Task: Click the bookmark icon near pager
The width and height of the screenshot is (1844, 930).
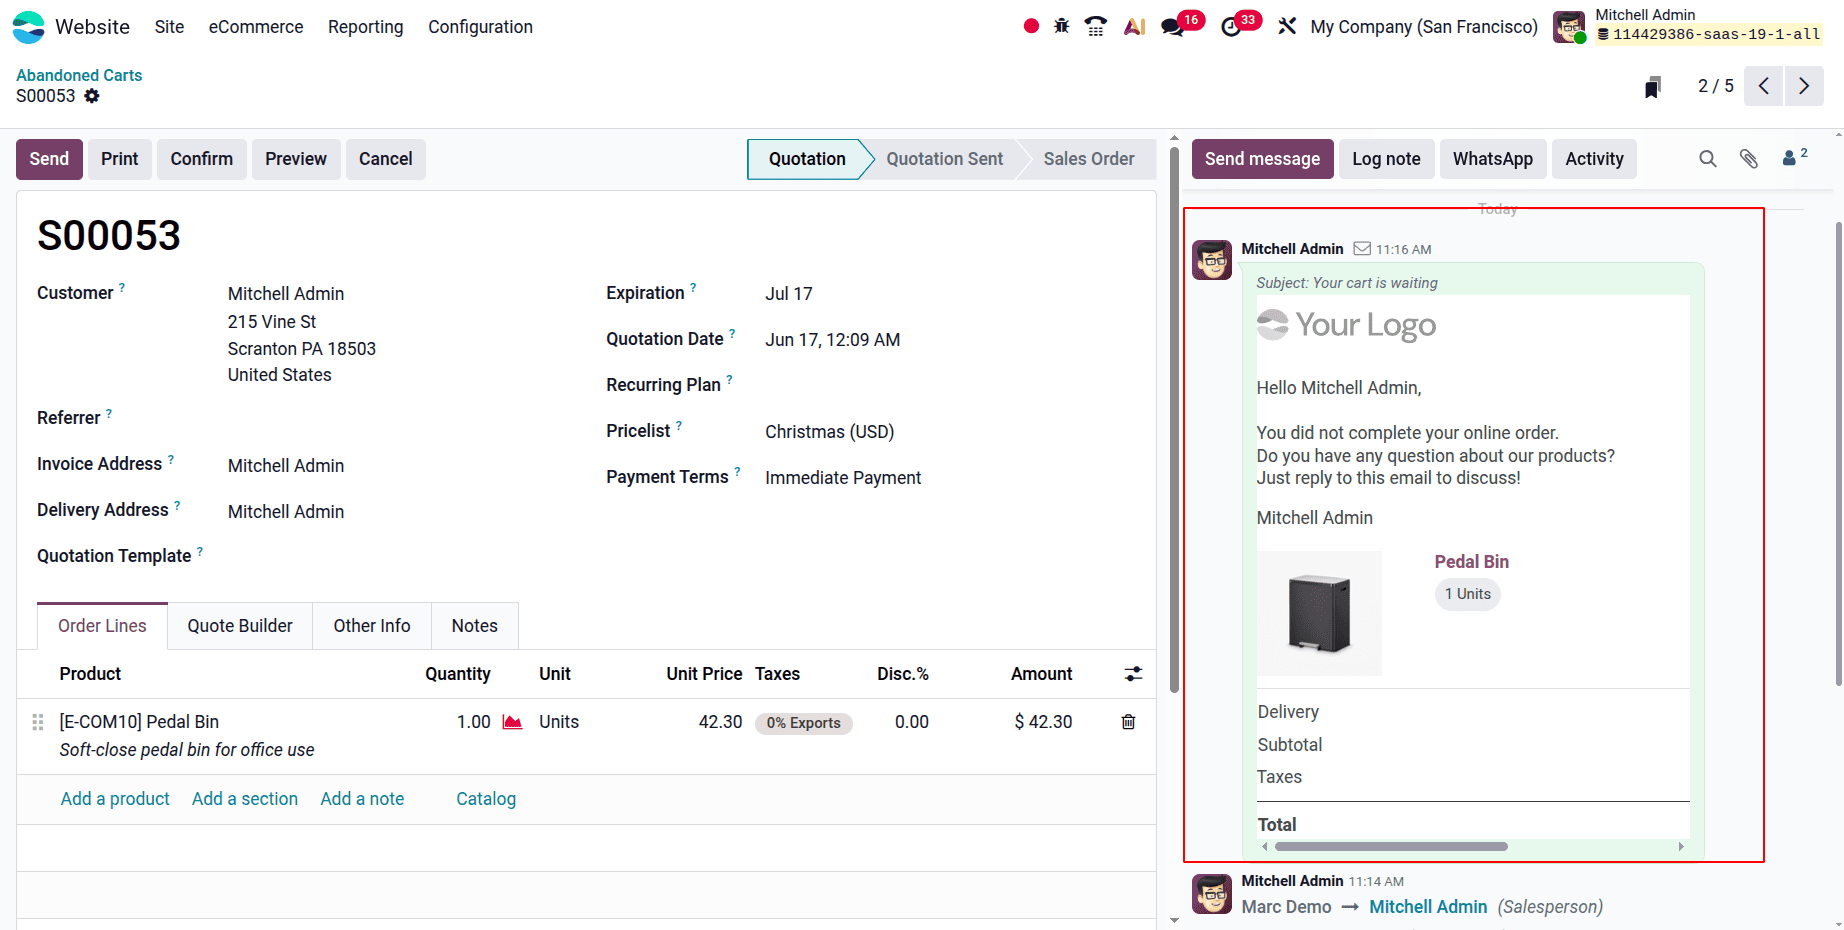Action: [x=1652, y=87]
